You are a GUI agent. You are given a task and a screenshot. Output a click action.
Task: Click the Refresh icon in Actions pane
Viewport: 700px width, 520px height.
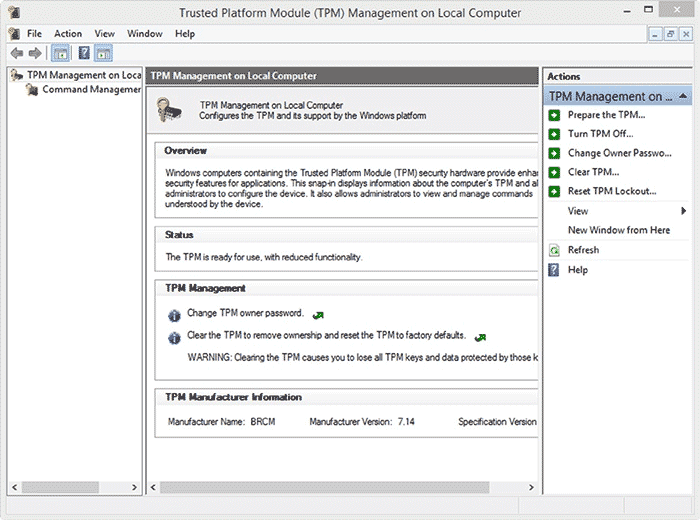(x=554, y=250)
